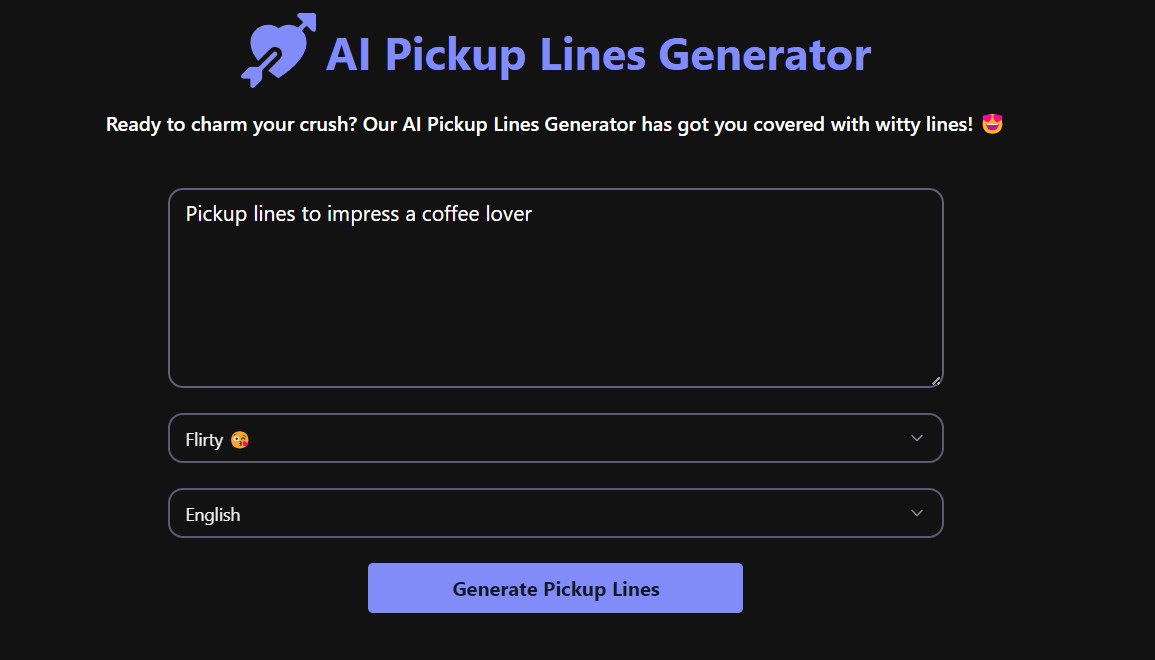The image size is (1155, 660).
Task: Select the coffee lover prompt text
Action: point(358,213)
